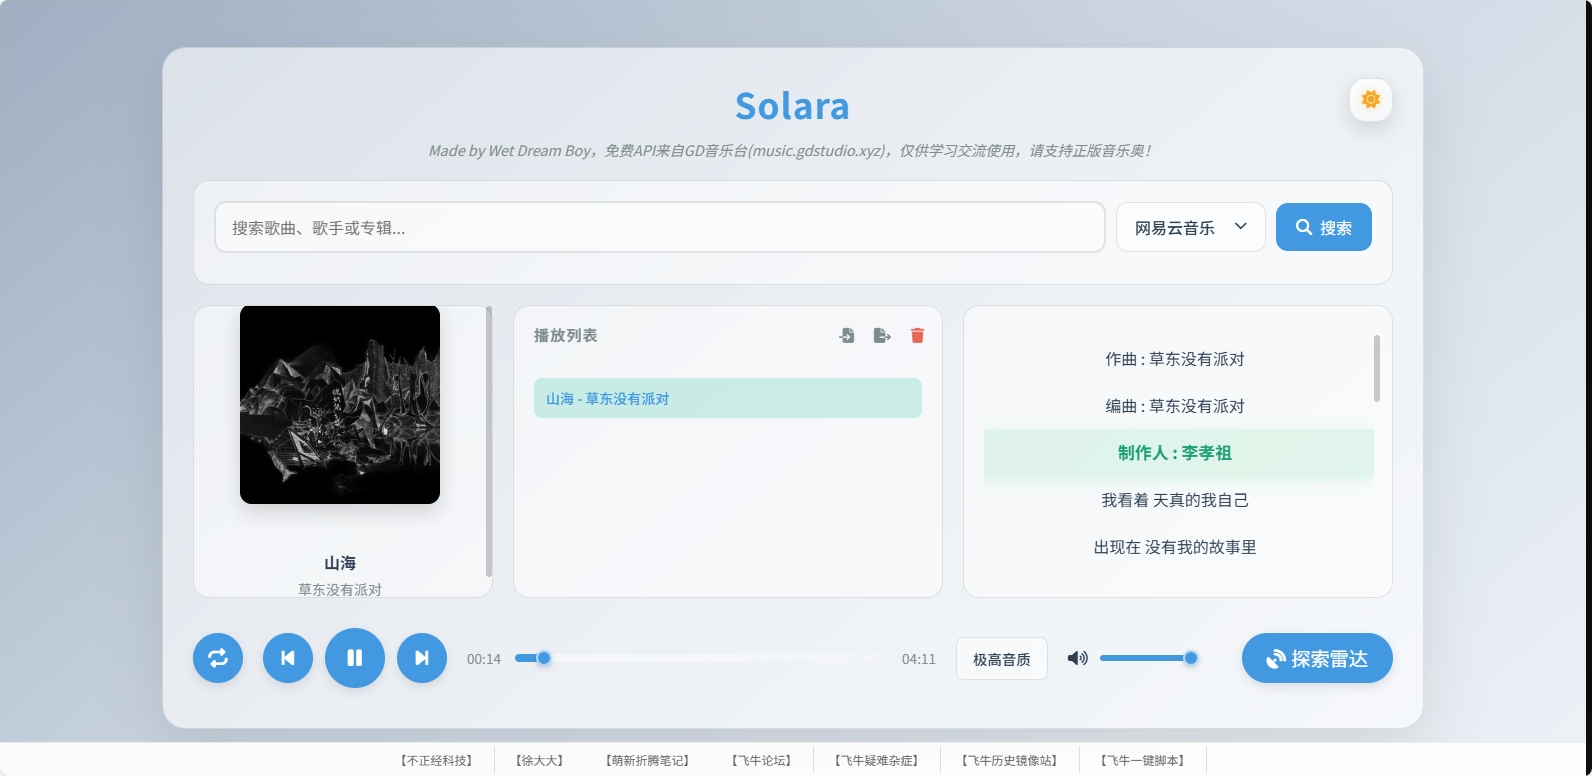Skip to the previous track
Image resolution: width=1592 pixels, height=776 pixels.
[288, 658]
